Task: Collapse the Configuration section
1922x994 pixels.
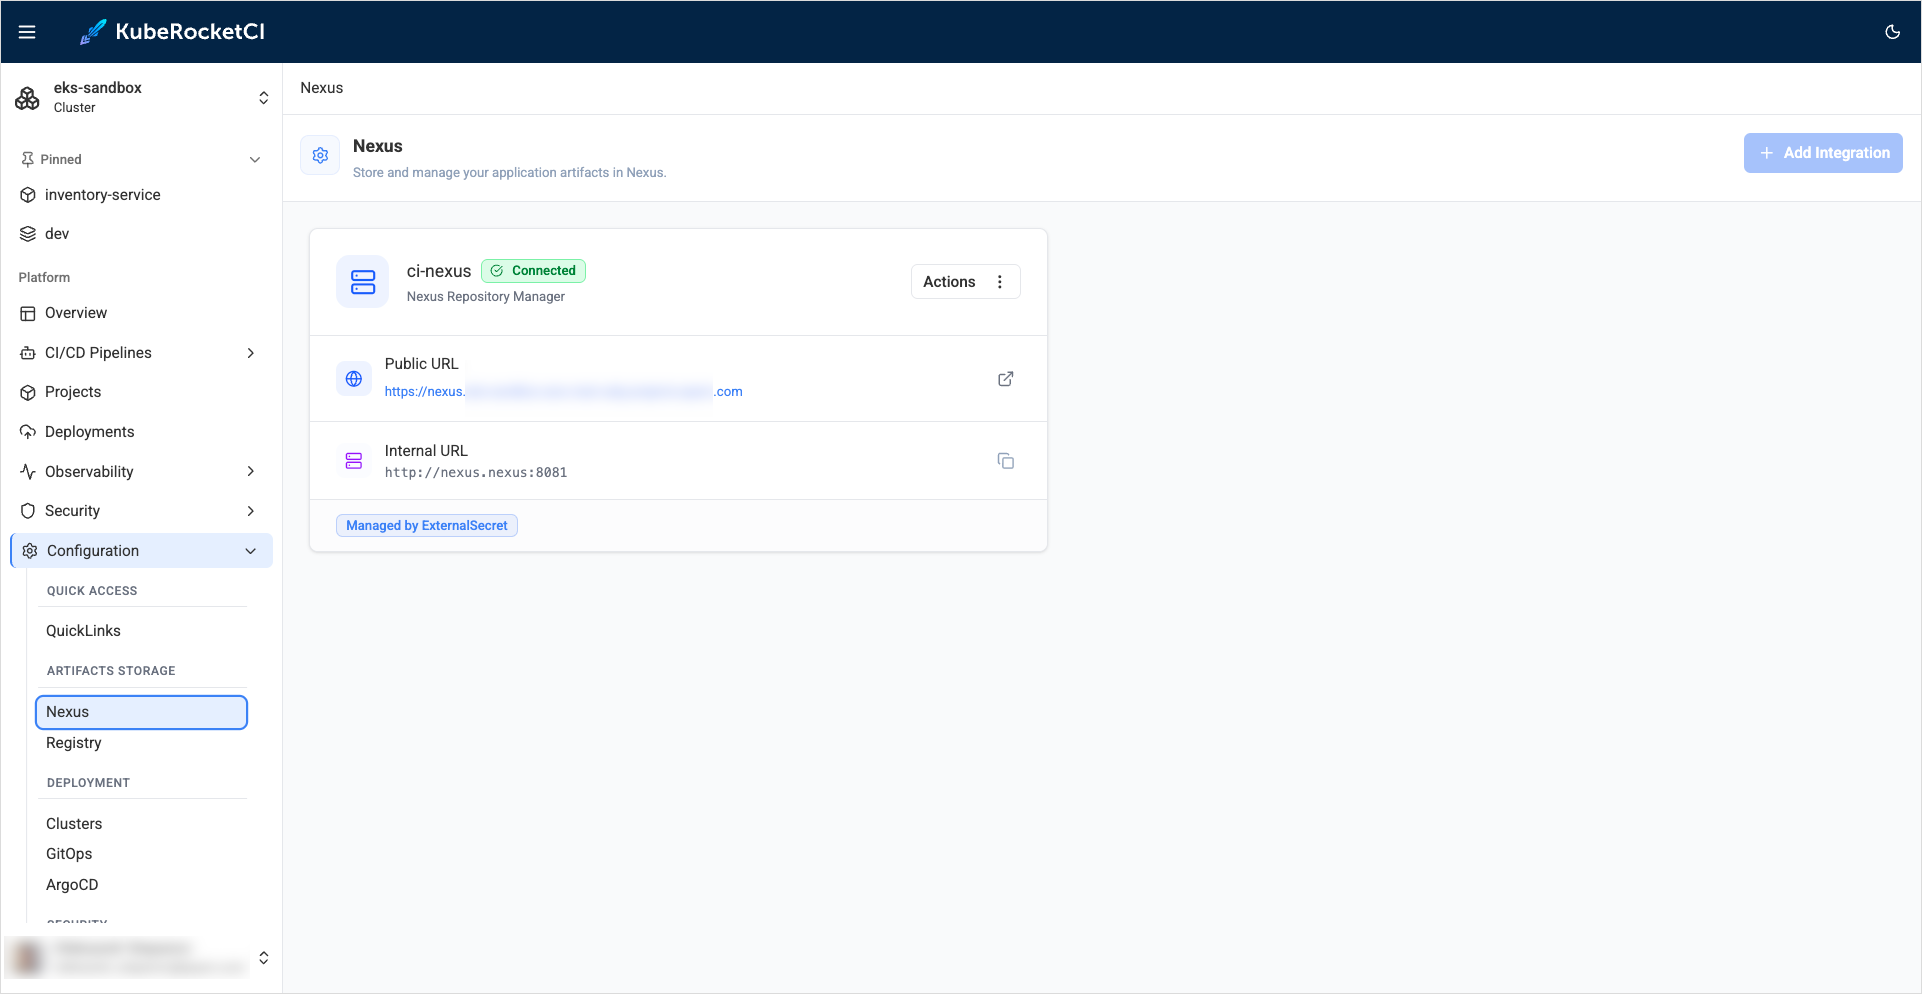Action: pyautogui.click(x=250, y=551)
